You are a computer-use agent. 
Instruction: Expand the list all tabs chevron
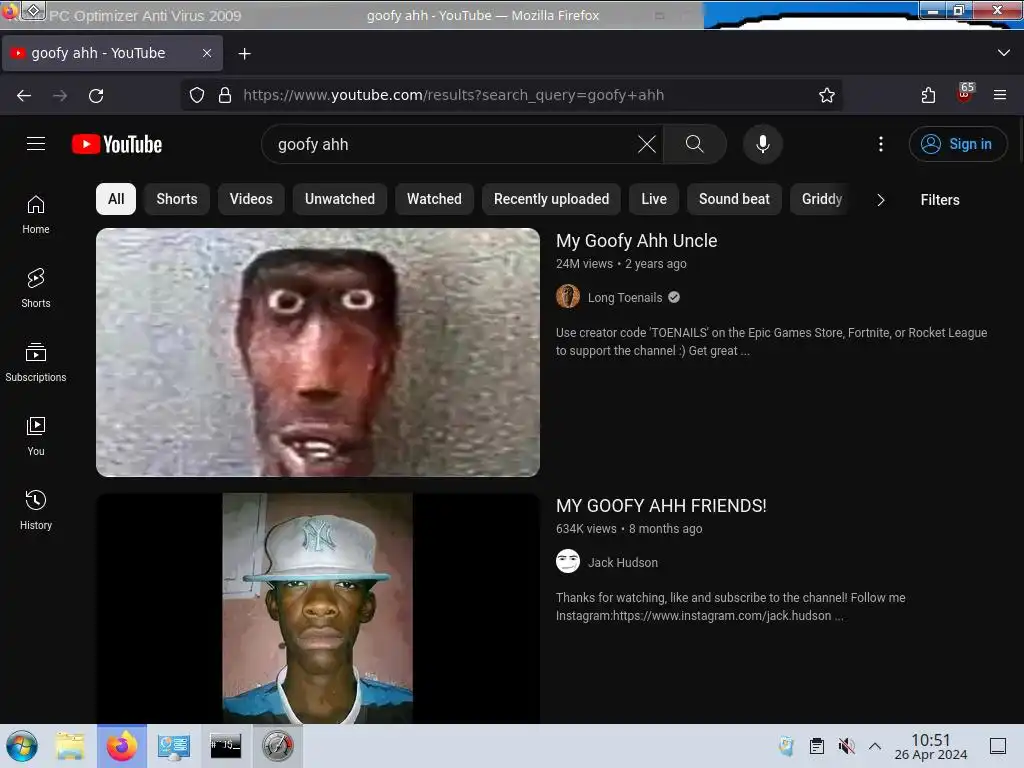click(1003, 53)
